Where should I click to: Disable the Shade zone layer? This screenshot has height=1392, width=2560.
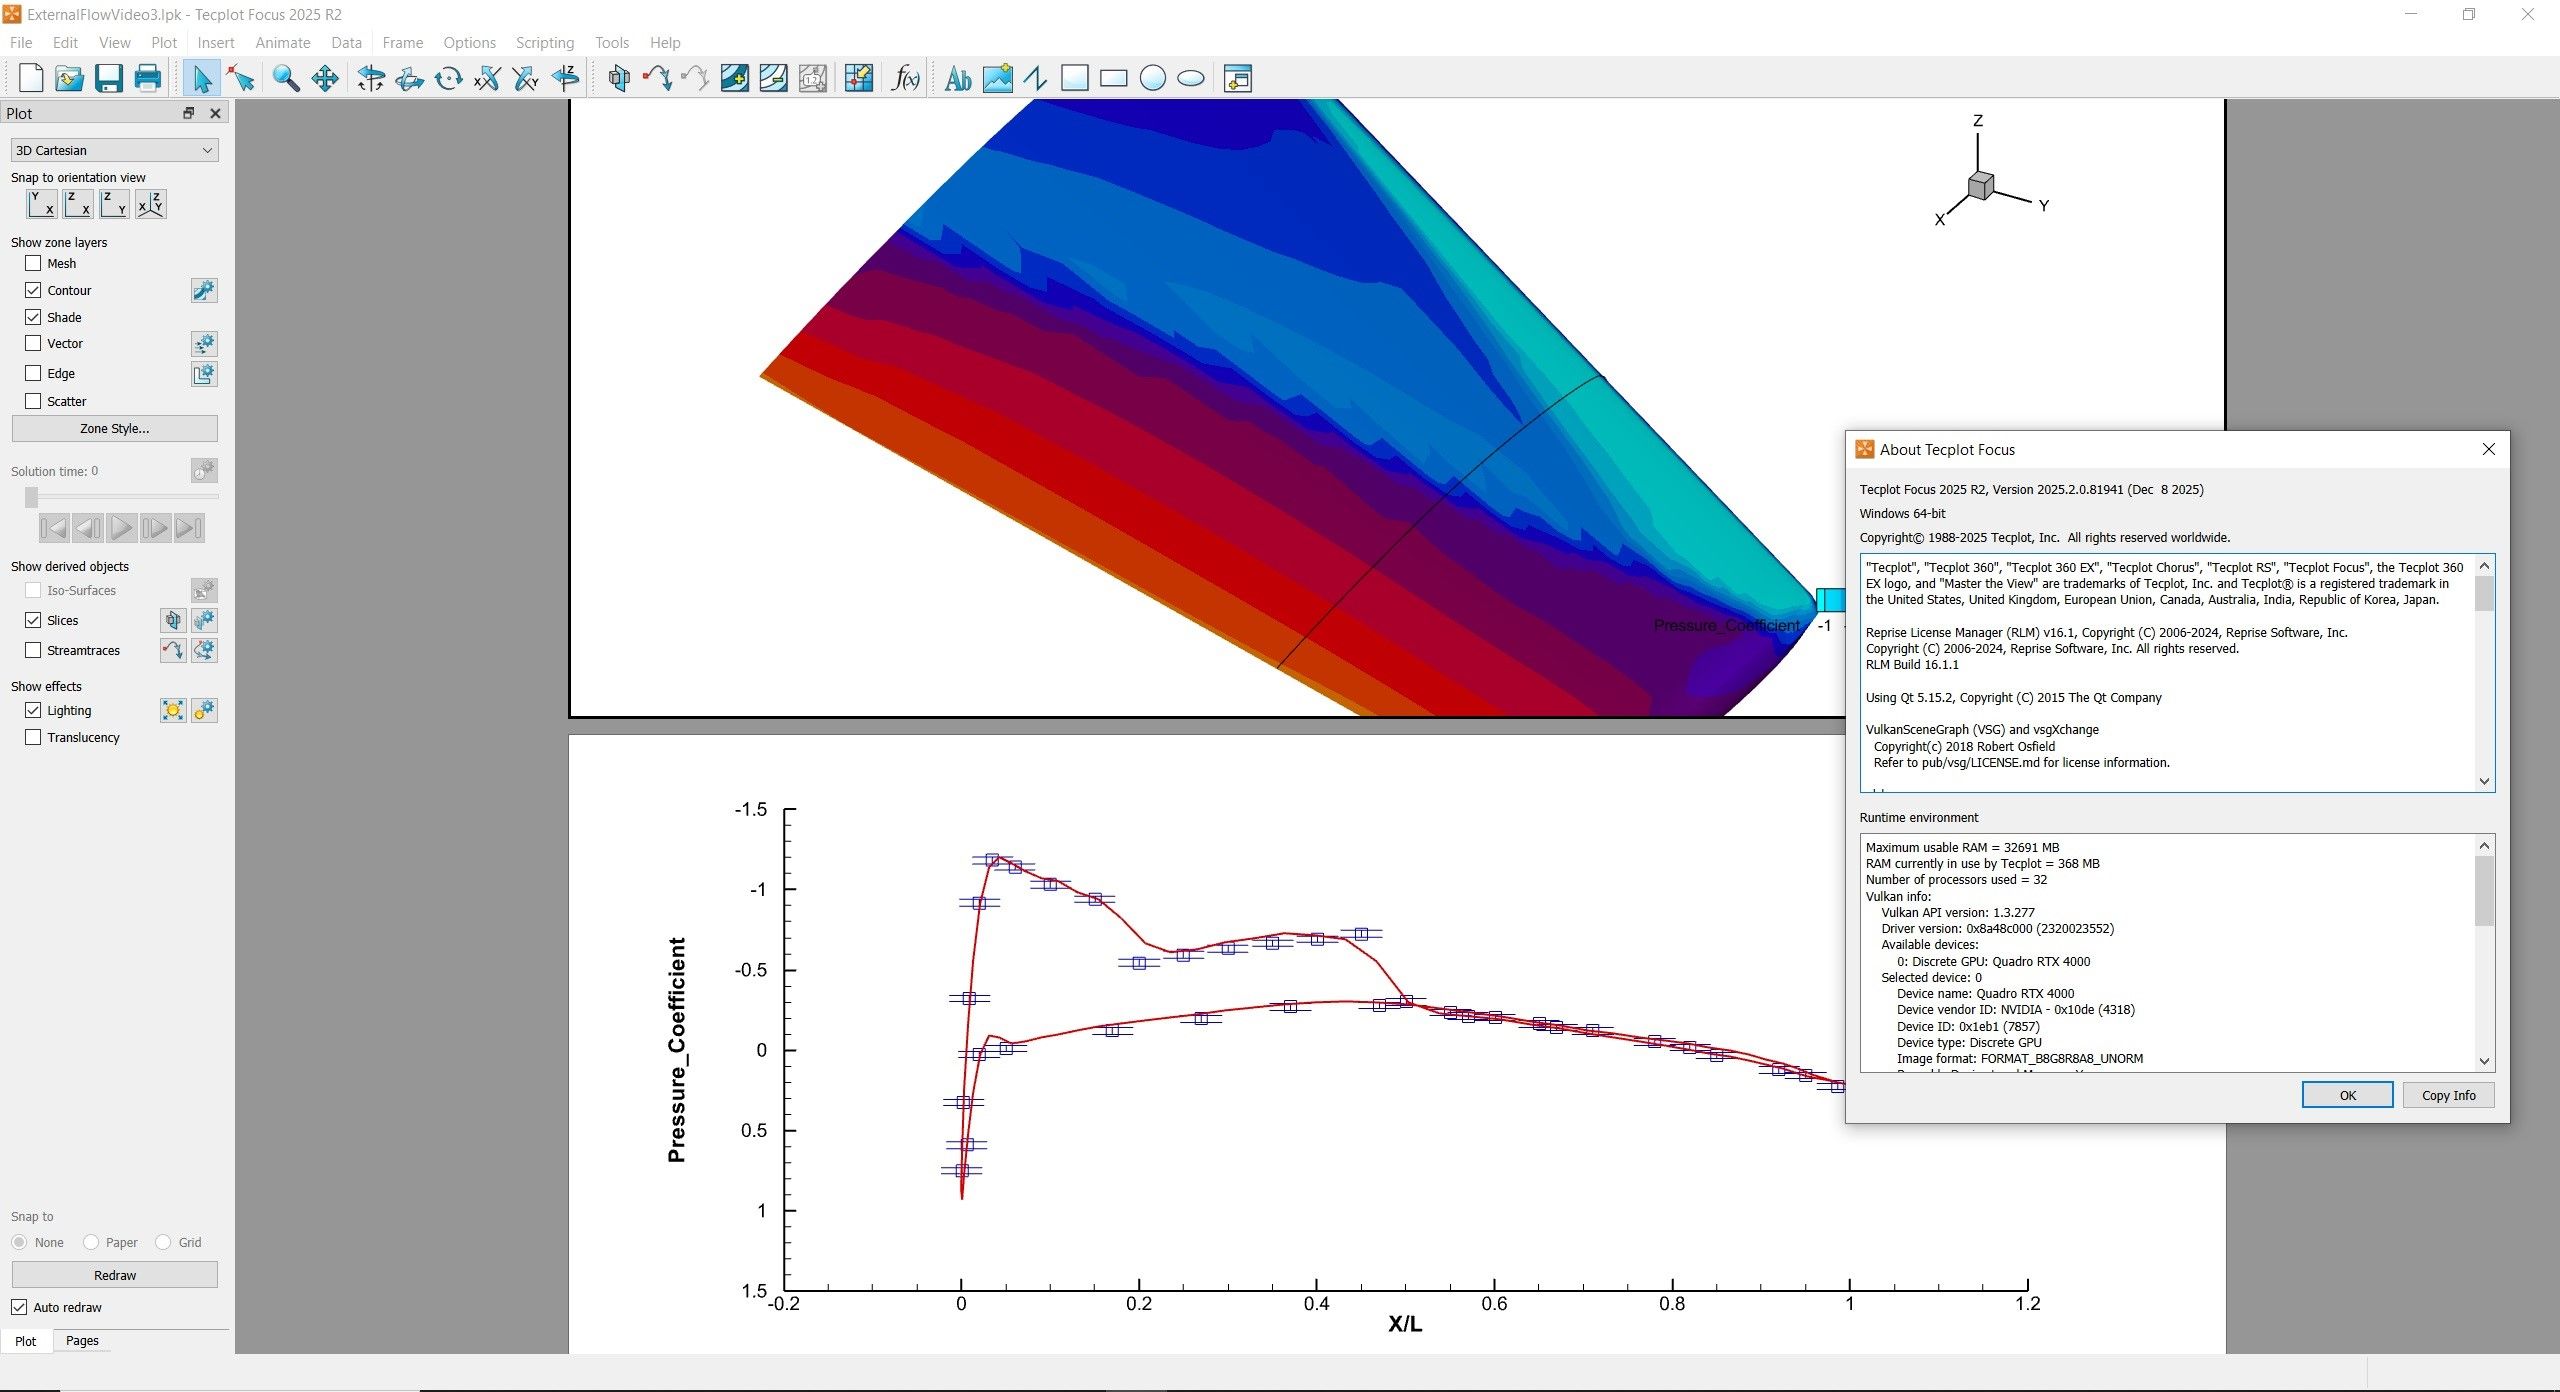pos(33,317)
